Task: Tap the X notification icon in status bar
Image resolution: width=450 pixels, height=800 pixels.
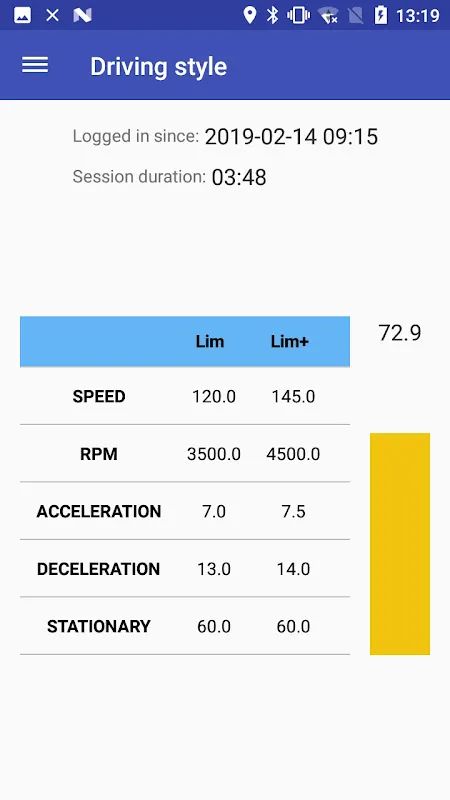Action: 52,15
